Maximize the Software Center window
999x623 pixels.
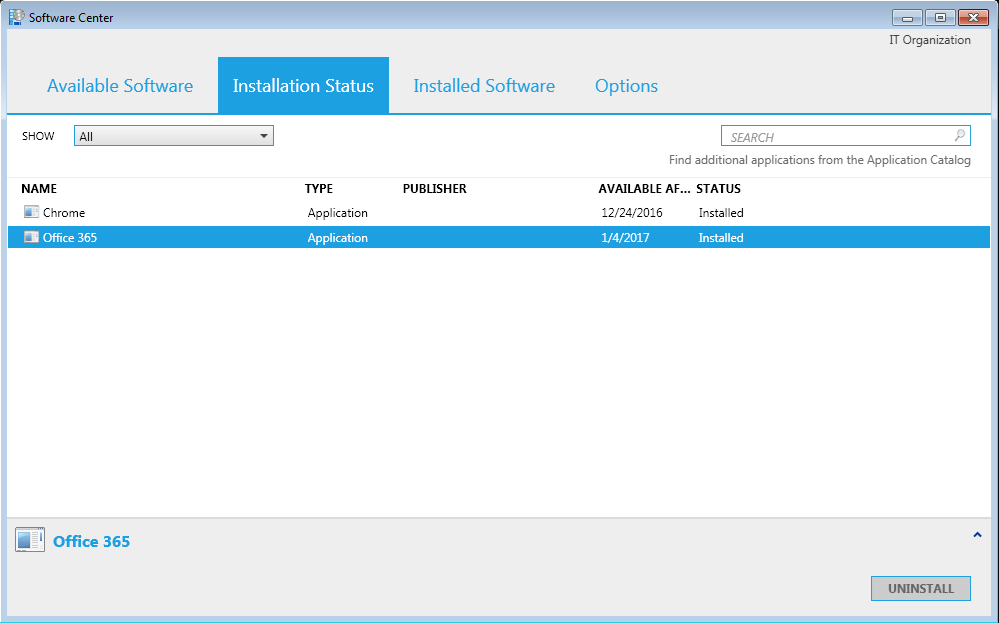point(940,17)
